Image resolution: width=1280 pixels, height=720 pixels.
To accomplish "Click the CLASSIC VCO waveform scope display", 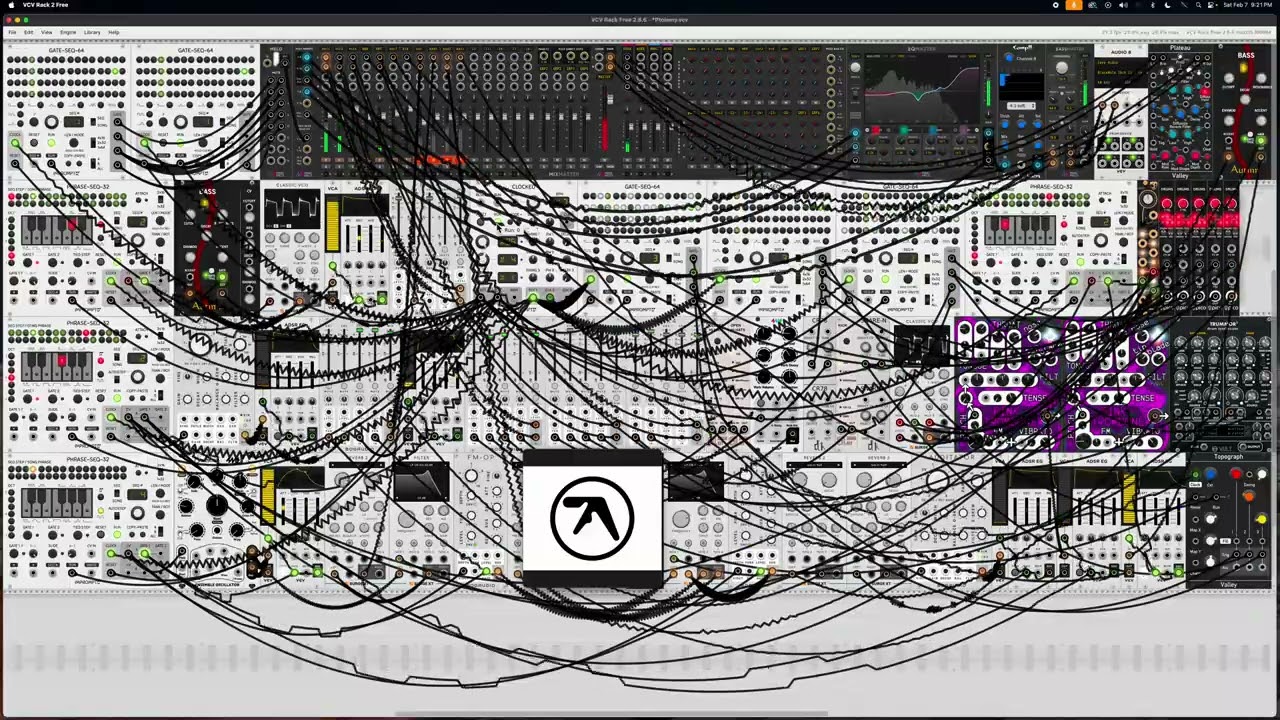I will [292, 209].
